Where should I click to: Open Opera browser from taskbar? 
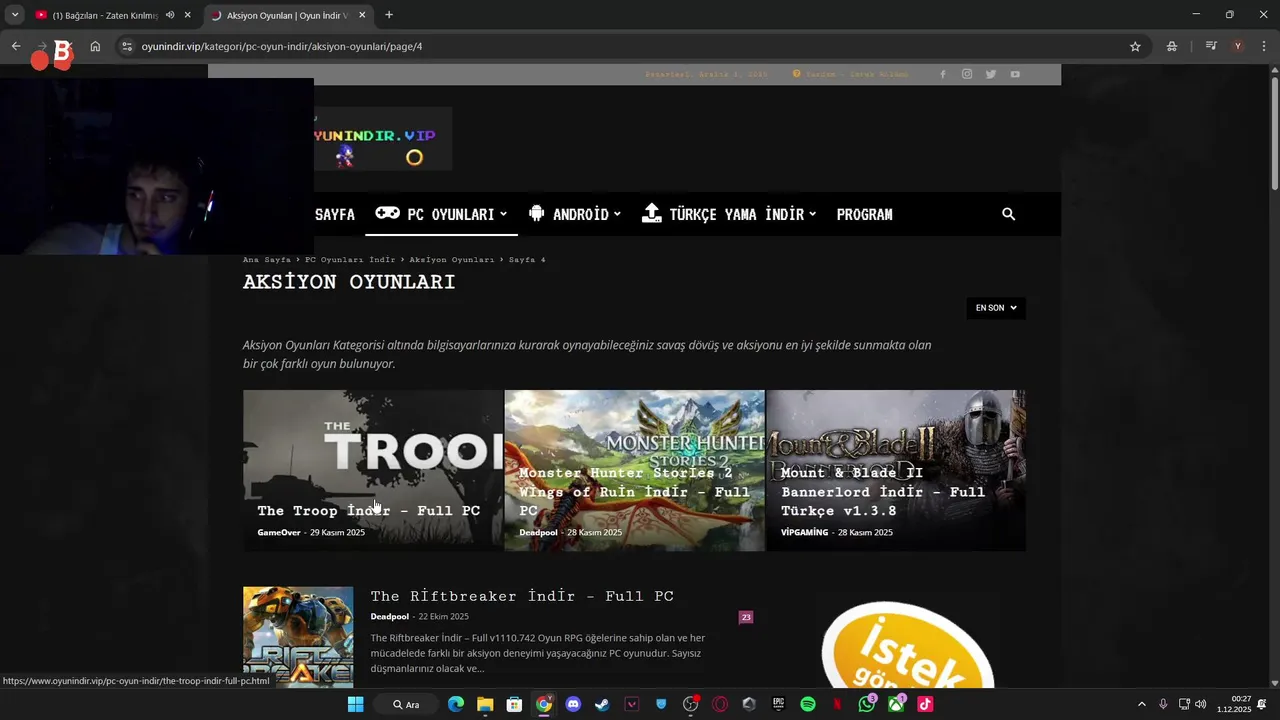coord(720,704)
